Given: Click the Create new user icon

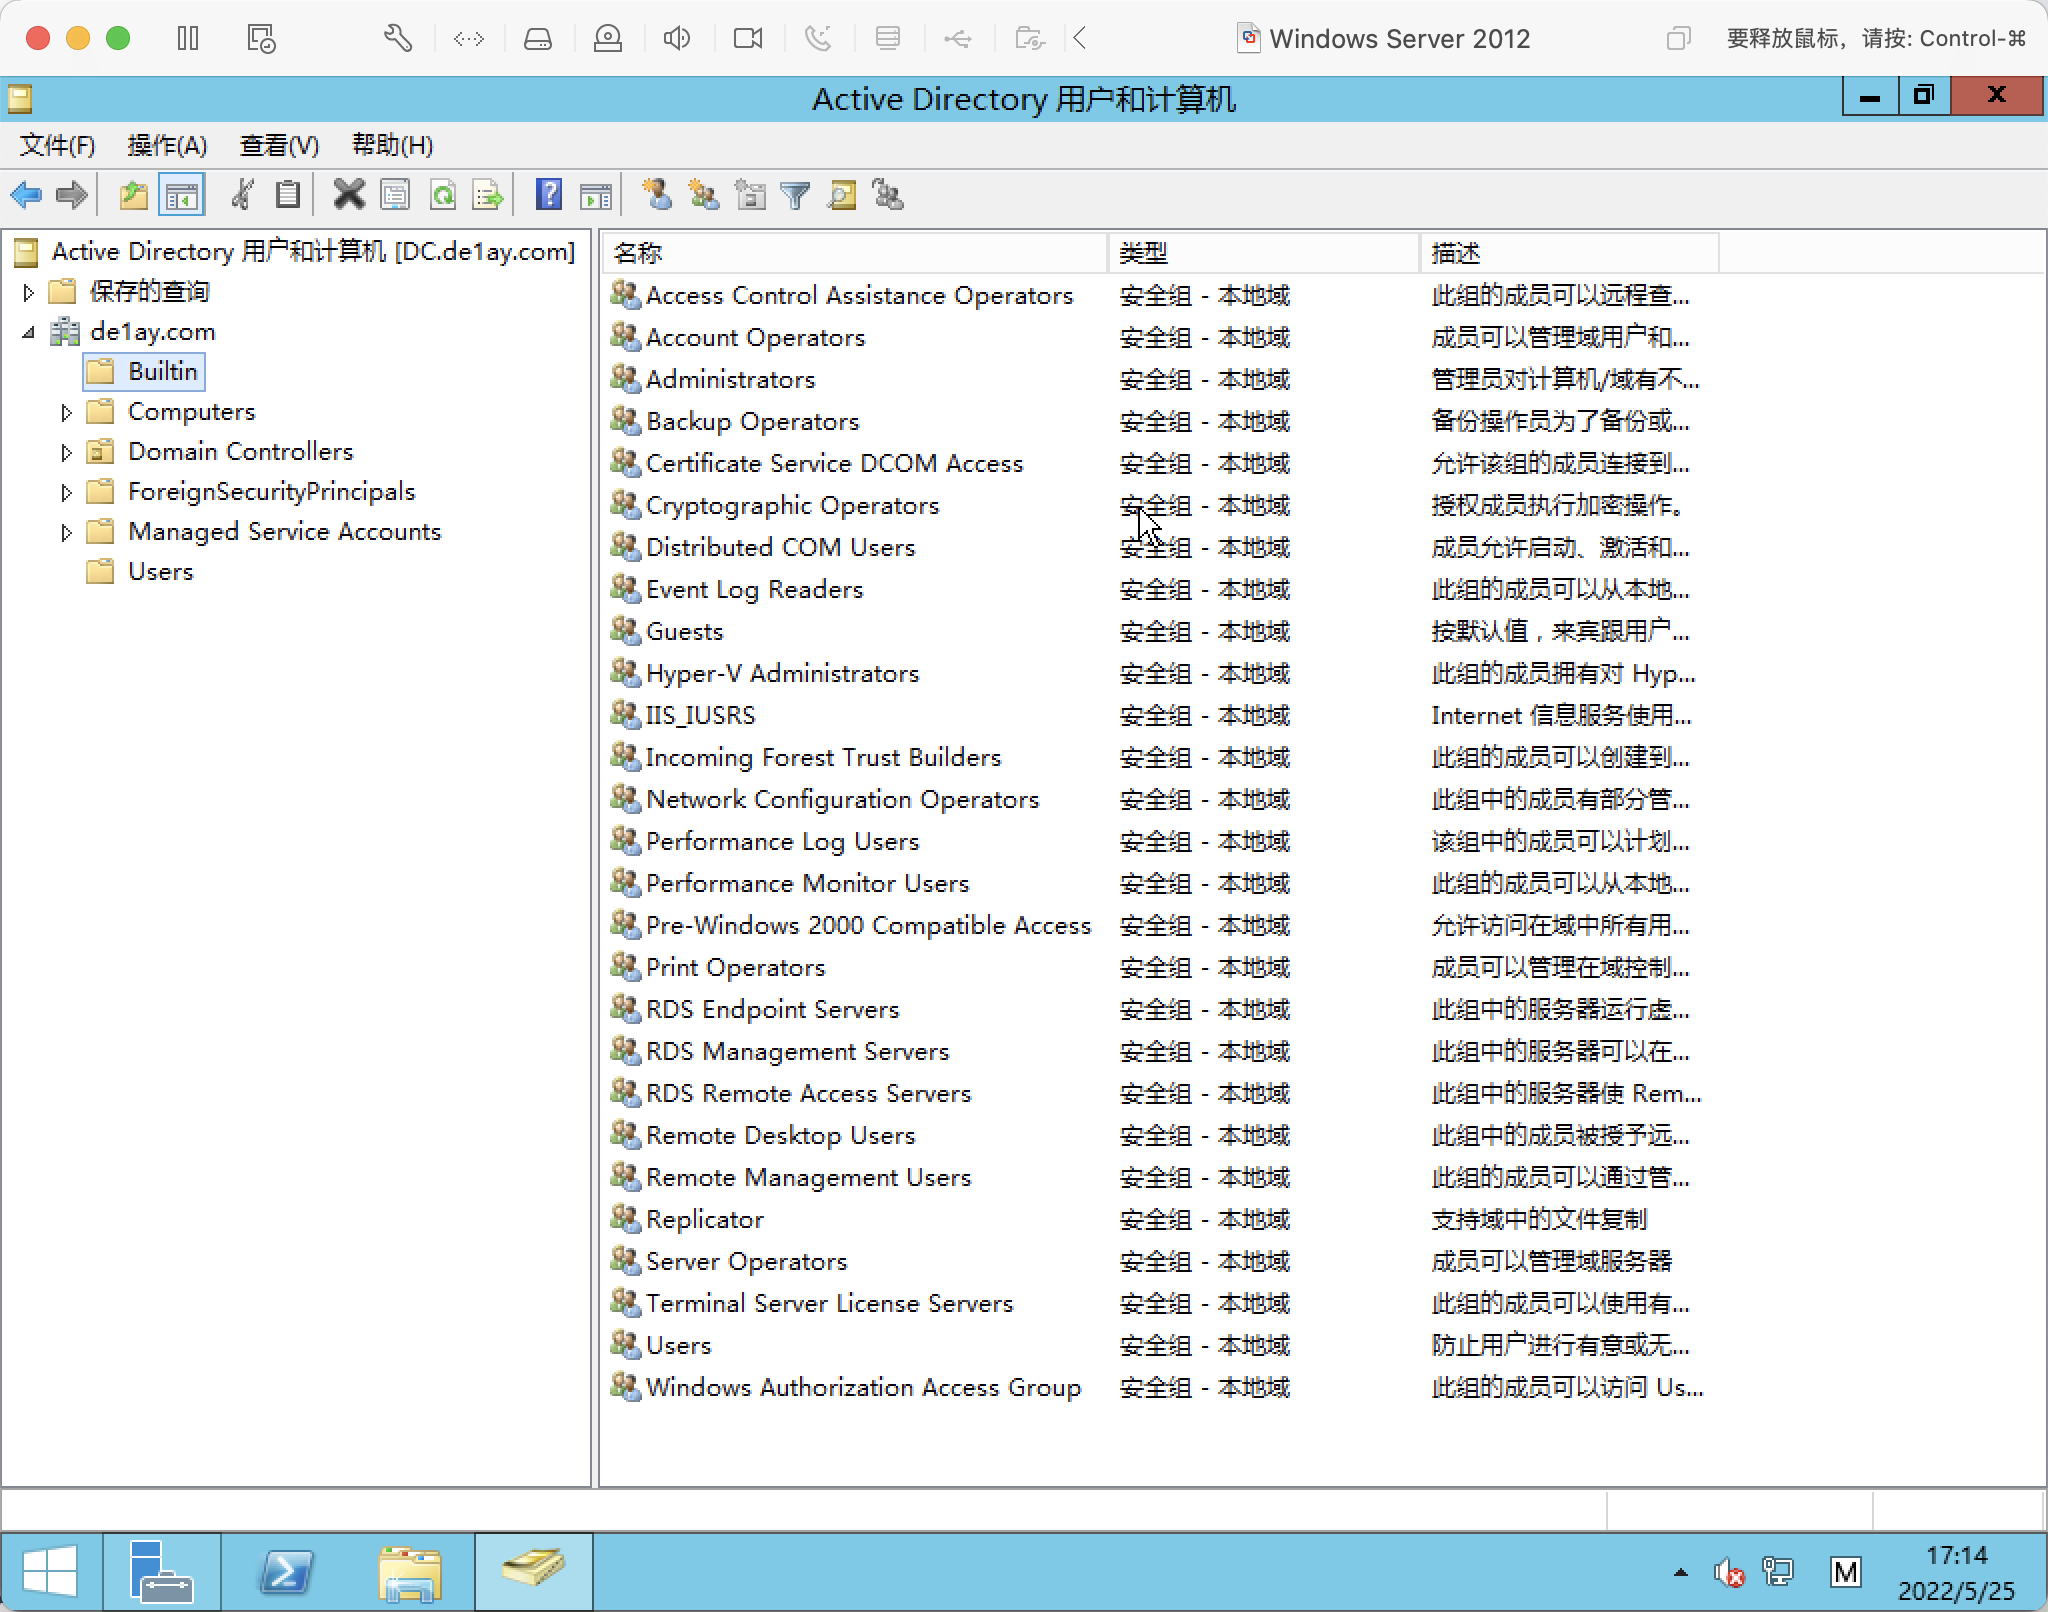Looking at the screenshot, I should [657, 195].
